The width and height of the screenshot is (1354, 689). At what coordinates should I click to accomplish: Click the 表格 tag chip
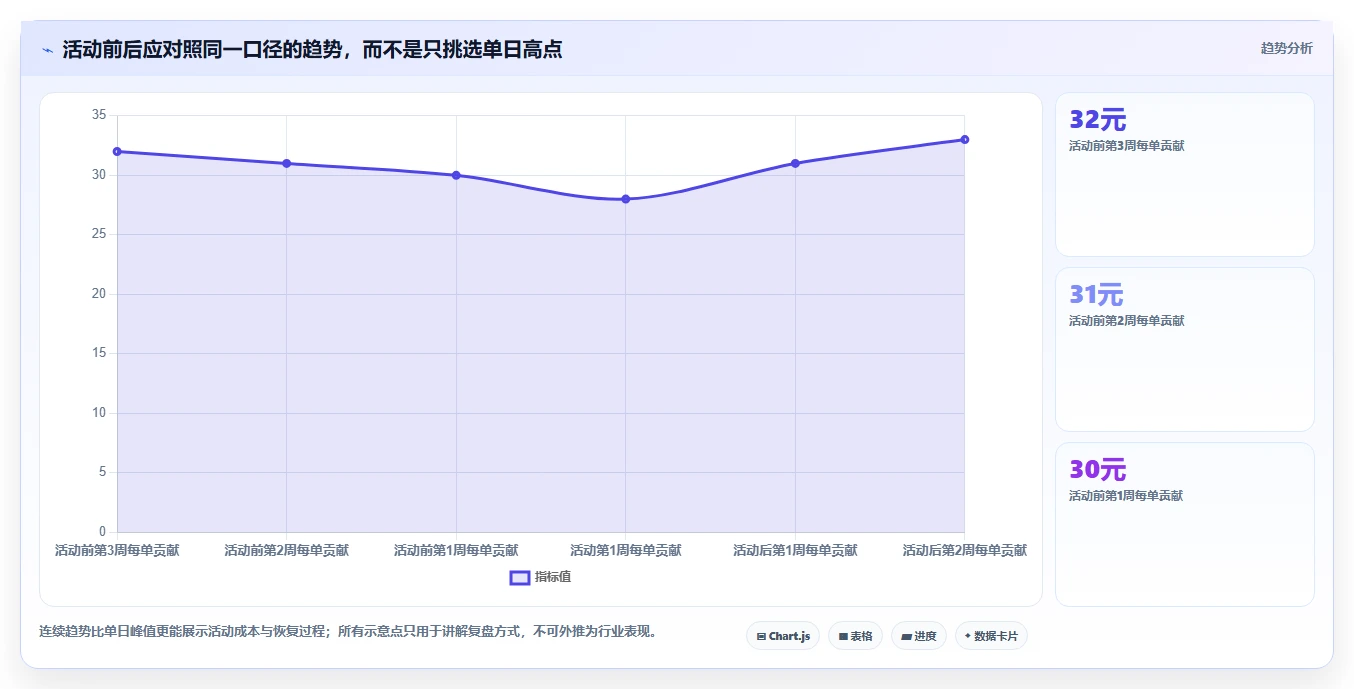(x=855, y=636)
